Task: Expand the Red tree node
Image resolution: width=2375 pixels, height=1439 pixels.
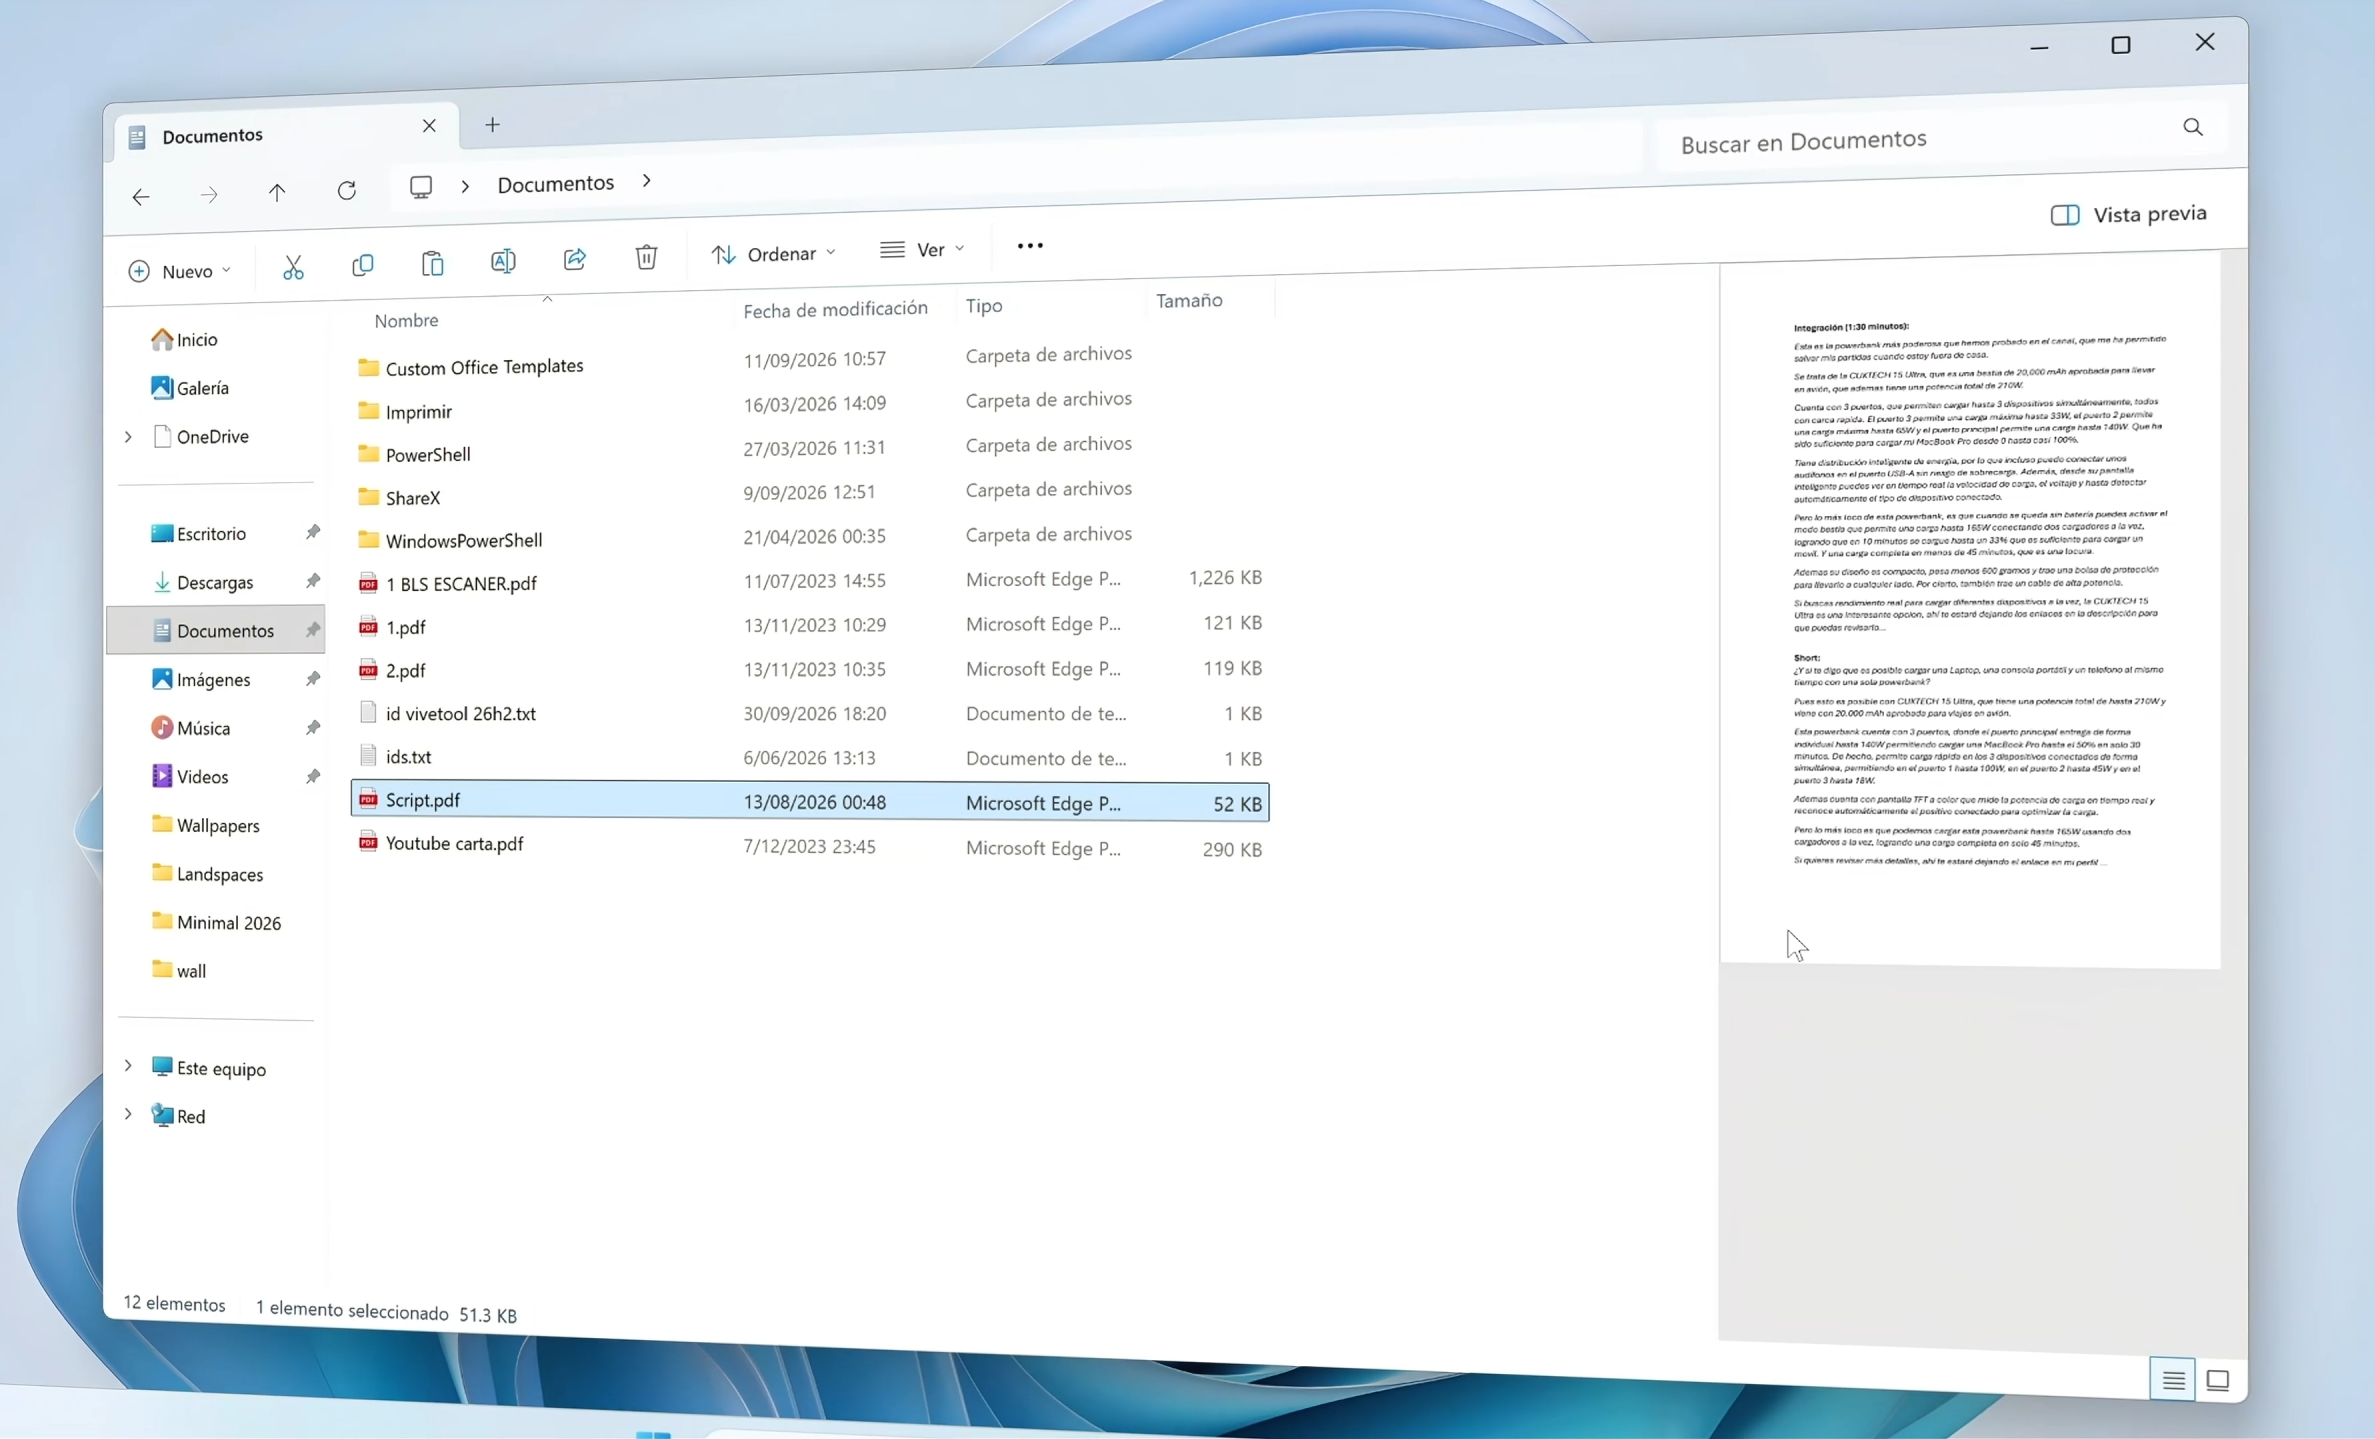Action: click(x=128, y=1113)
